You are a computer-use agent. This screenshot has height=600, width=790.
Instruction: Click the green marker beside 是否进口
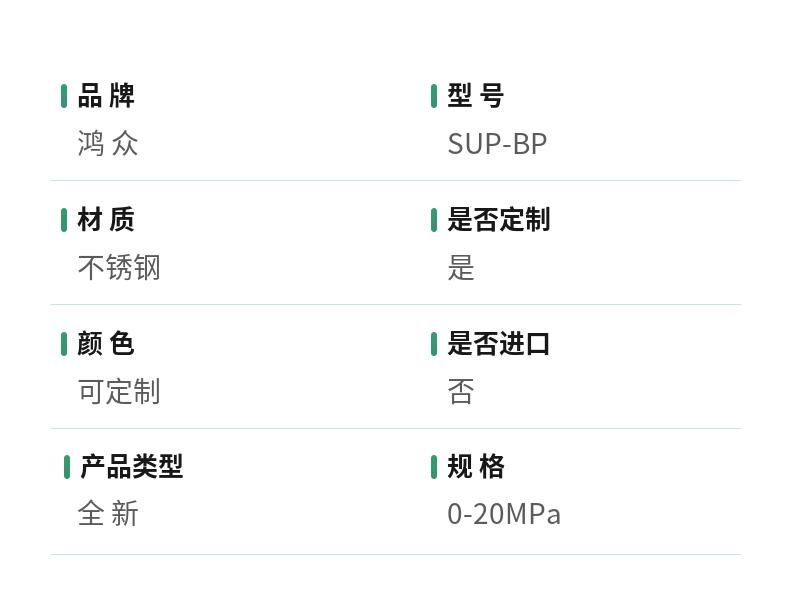434,344
